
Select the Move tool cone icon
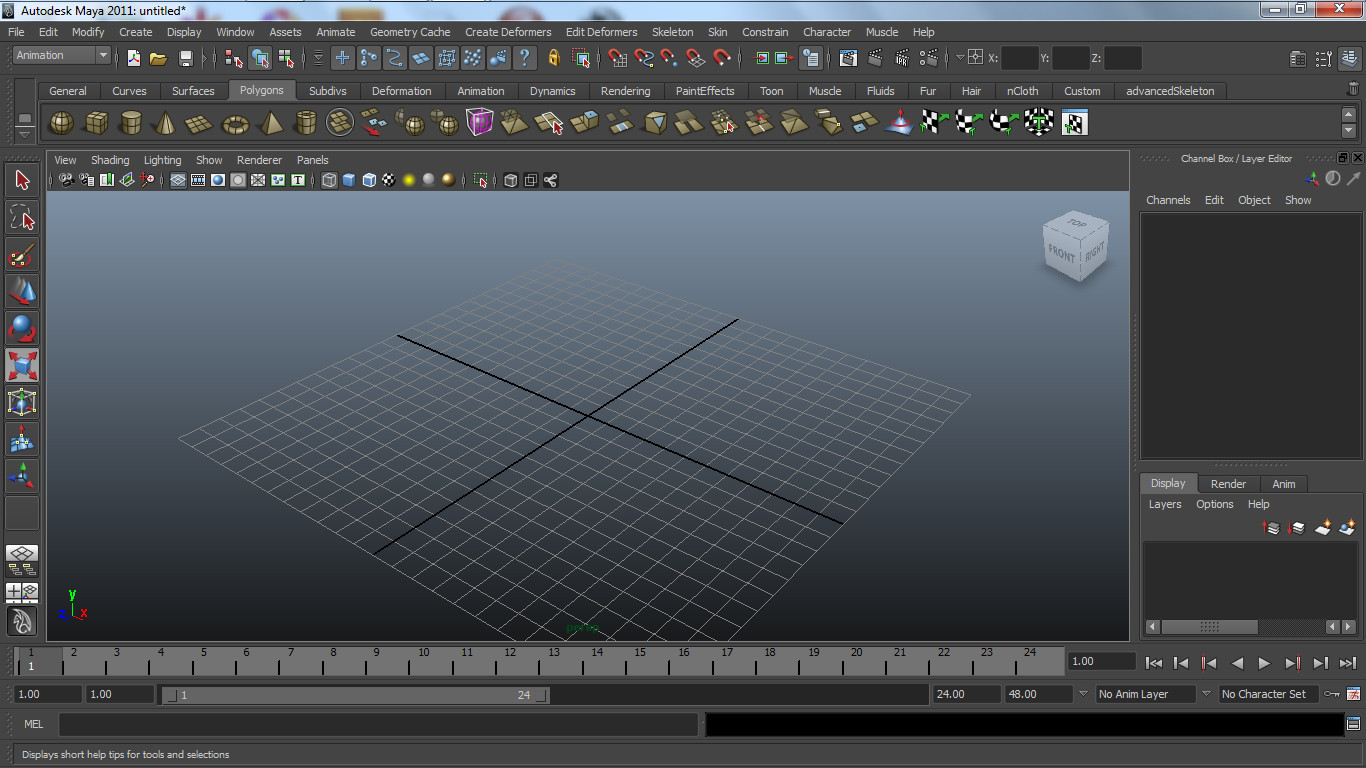(22, 291)
